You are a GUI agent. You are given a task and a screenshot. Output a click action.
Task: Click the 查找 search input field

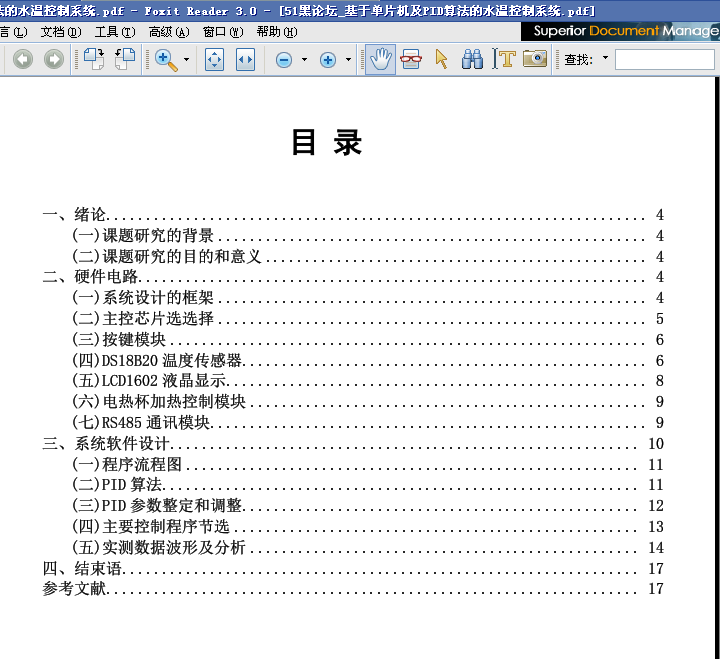[664, 60]
